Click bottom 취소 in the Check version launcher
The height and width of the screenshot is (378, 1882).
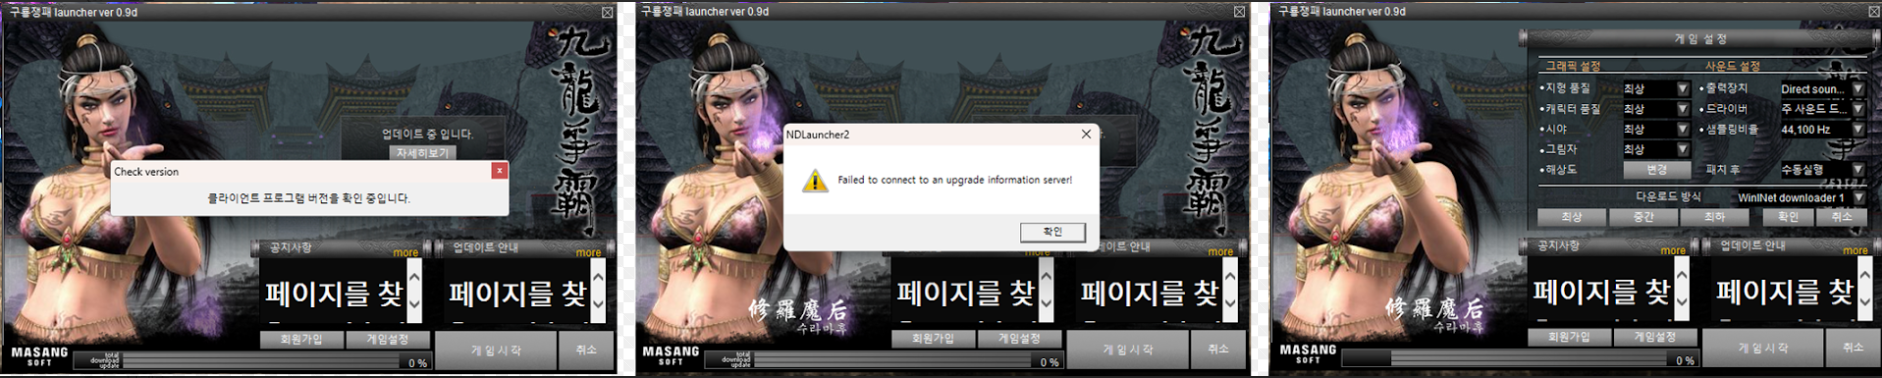[x=586, y=350]
